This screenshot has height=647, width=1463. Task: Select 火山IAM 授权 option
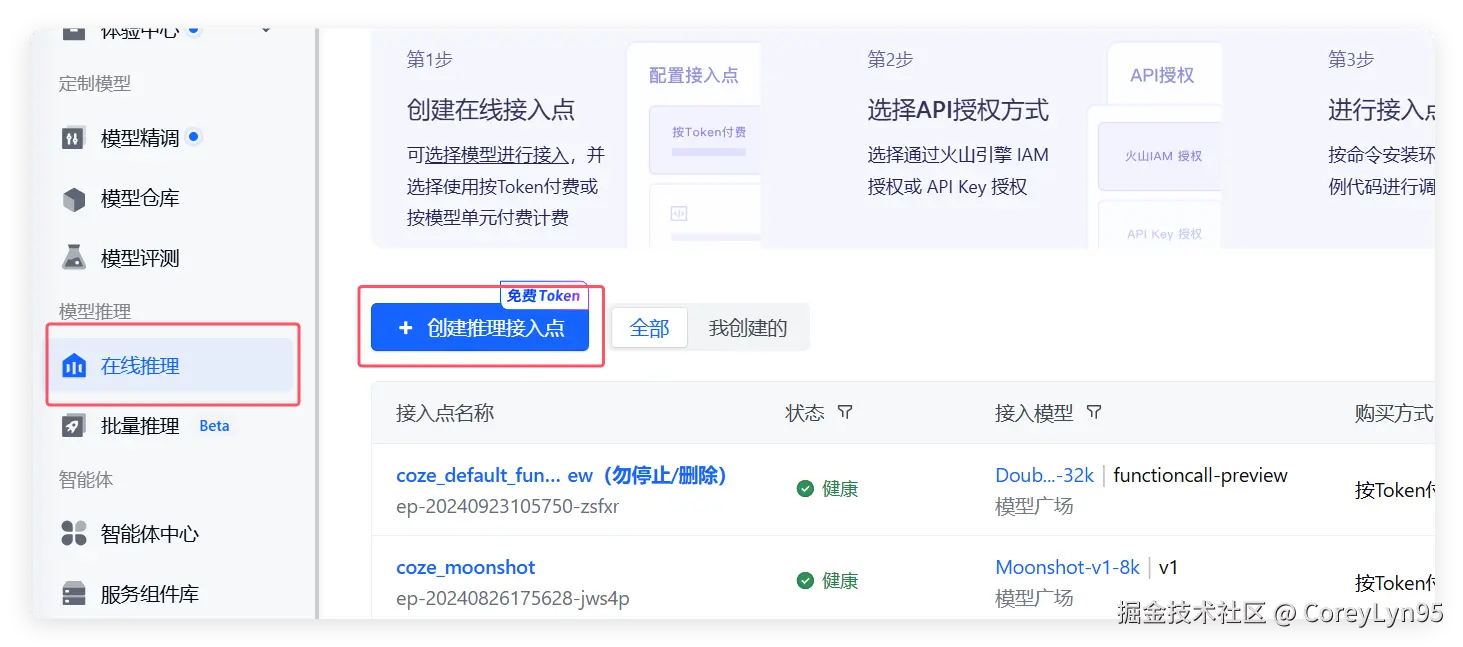(1165, 156)
